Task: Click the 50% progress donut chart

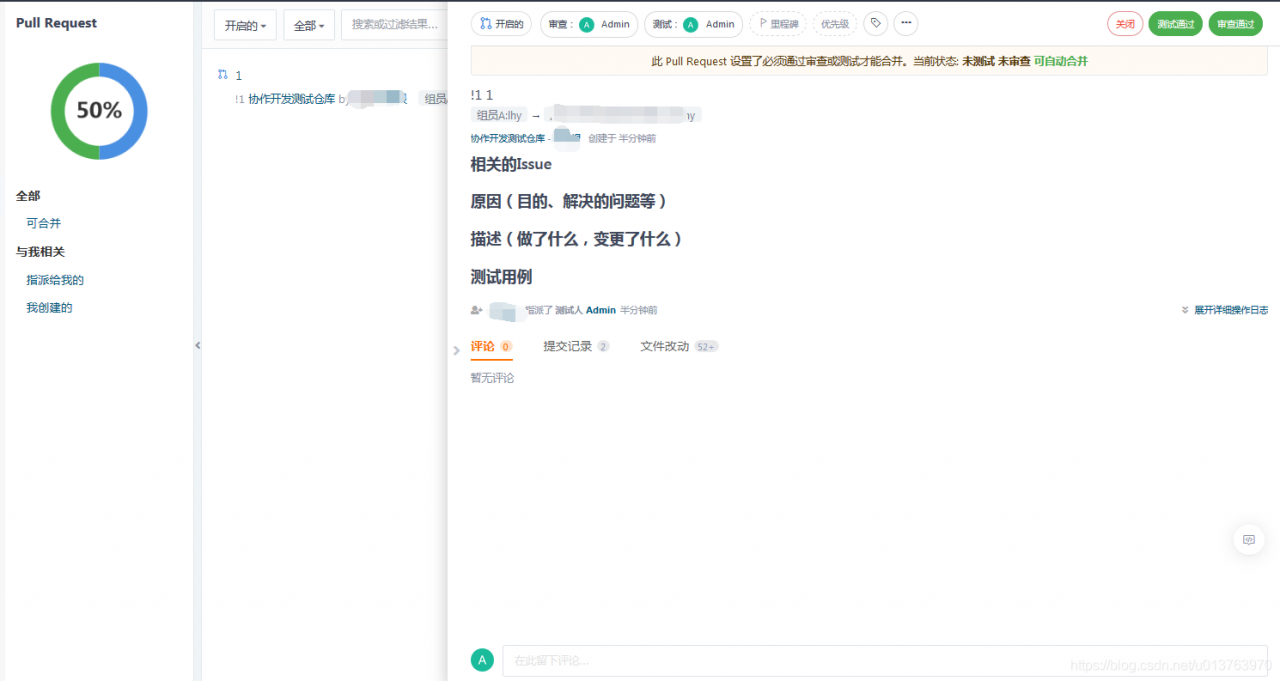Action: click(98, 110)
